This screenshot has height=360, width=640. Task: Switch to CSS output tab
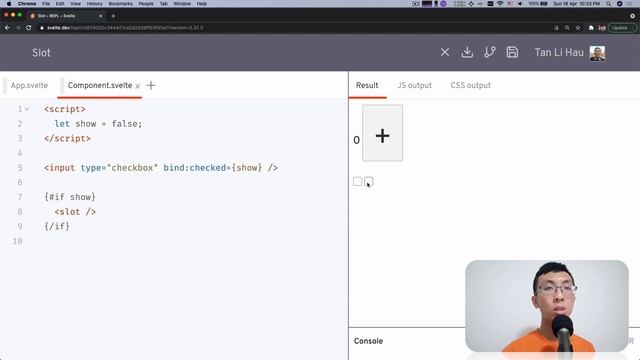(x=470, y=85)
